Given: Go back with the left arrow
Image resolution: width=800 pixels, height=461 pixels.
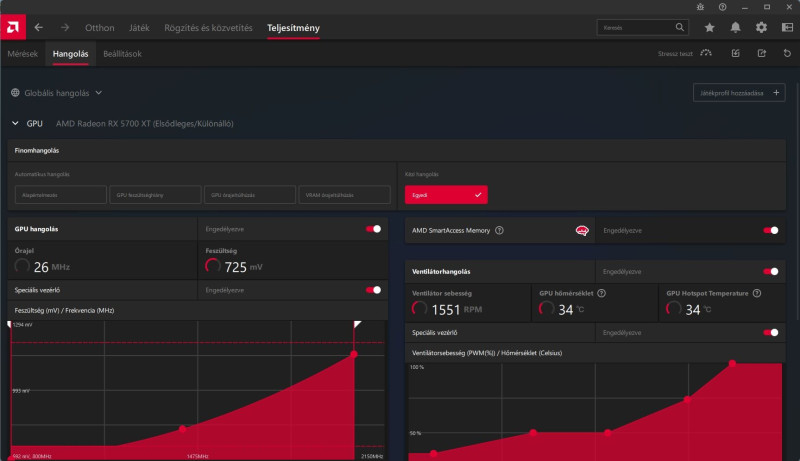Looking at the screenshot, I should pyautogui.click(x=39, y=28).
